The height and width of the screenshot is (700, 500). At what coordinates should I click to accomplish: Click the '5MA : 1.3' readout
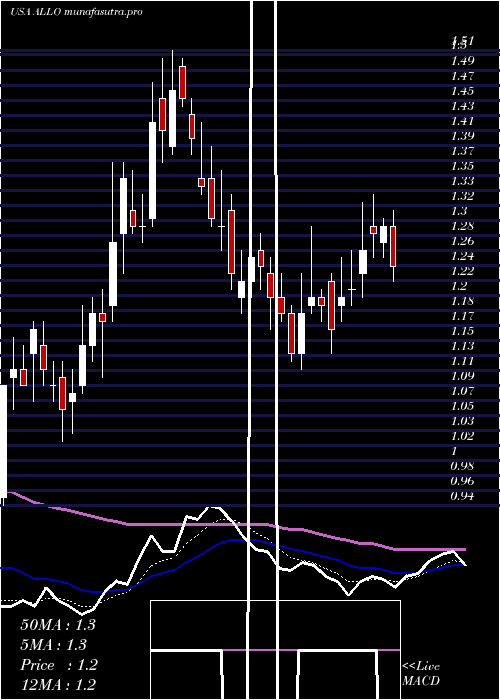(x=54, y=645)
